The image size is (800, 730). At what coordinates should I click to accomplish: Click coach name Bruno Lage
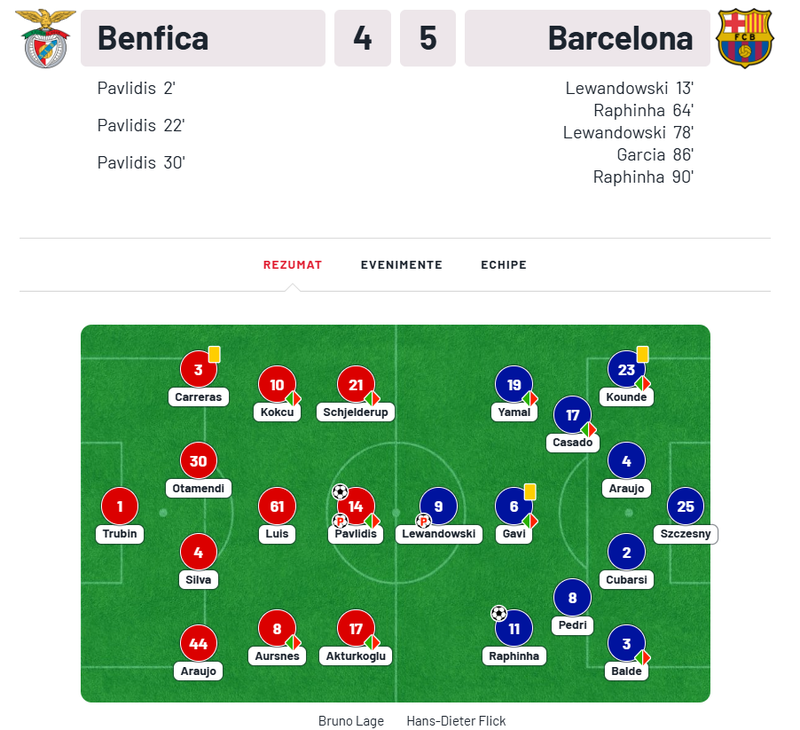(352, 720)
